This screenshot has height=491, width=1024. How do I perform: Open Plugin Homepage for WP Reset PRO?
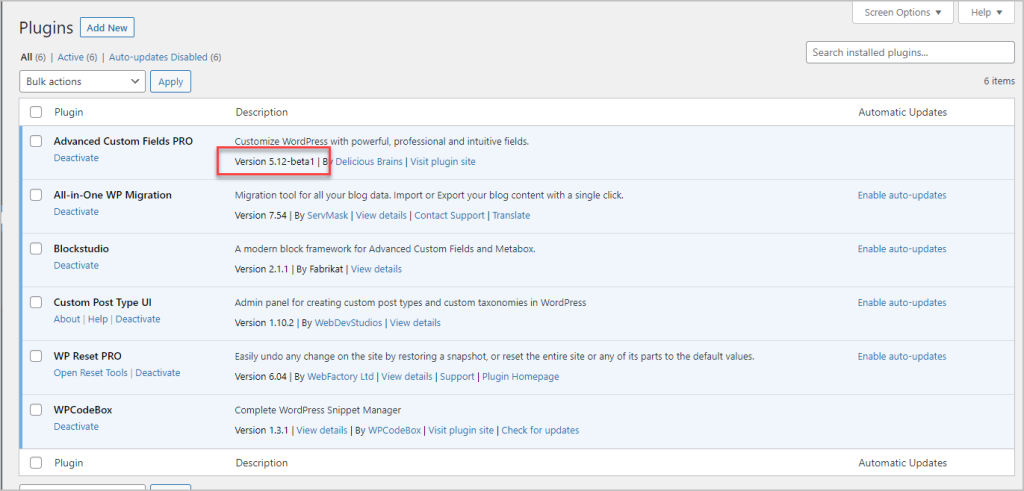coord(520,377)
